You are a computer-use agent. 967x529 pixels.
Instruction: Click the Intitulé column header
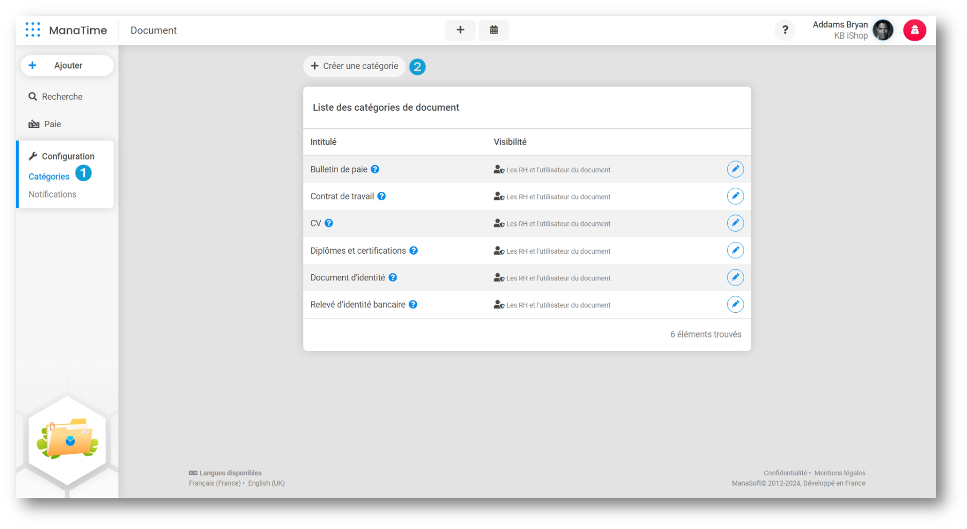(323, 142)
